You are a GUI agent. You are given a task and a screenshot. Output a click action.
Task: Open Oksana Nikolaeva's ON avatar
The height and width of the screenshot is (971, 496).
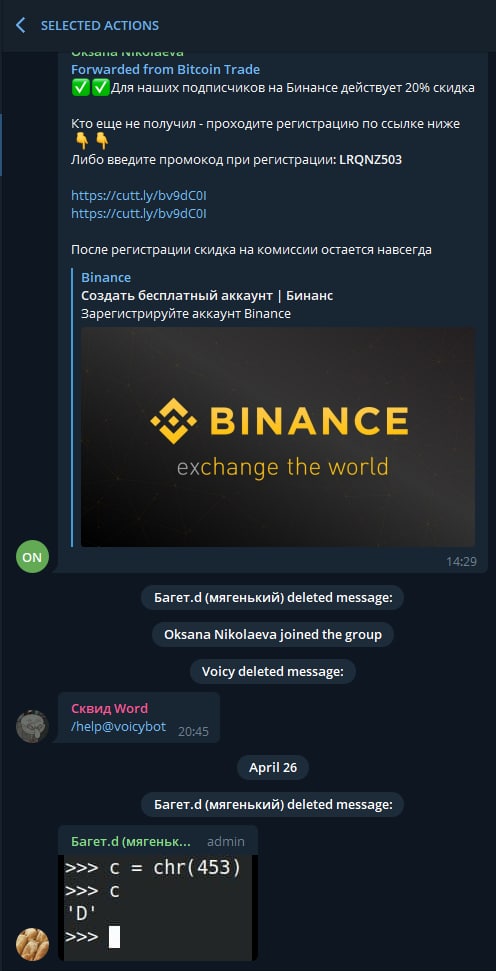coord(32,557)
